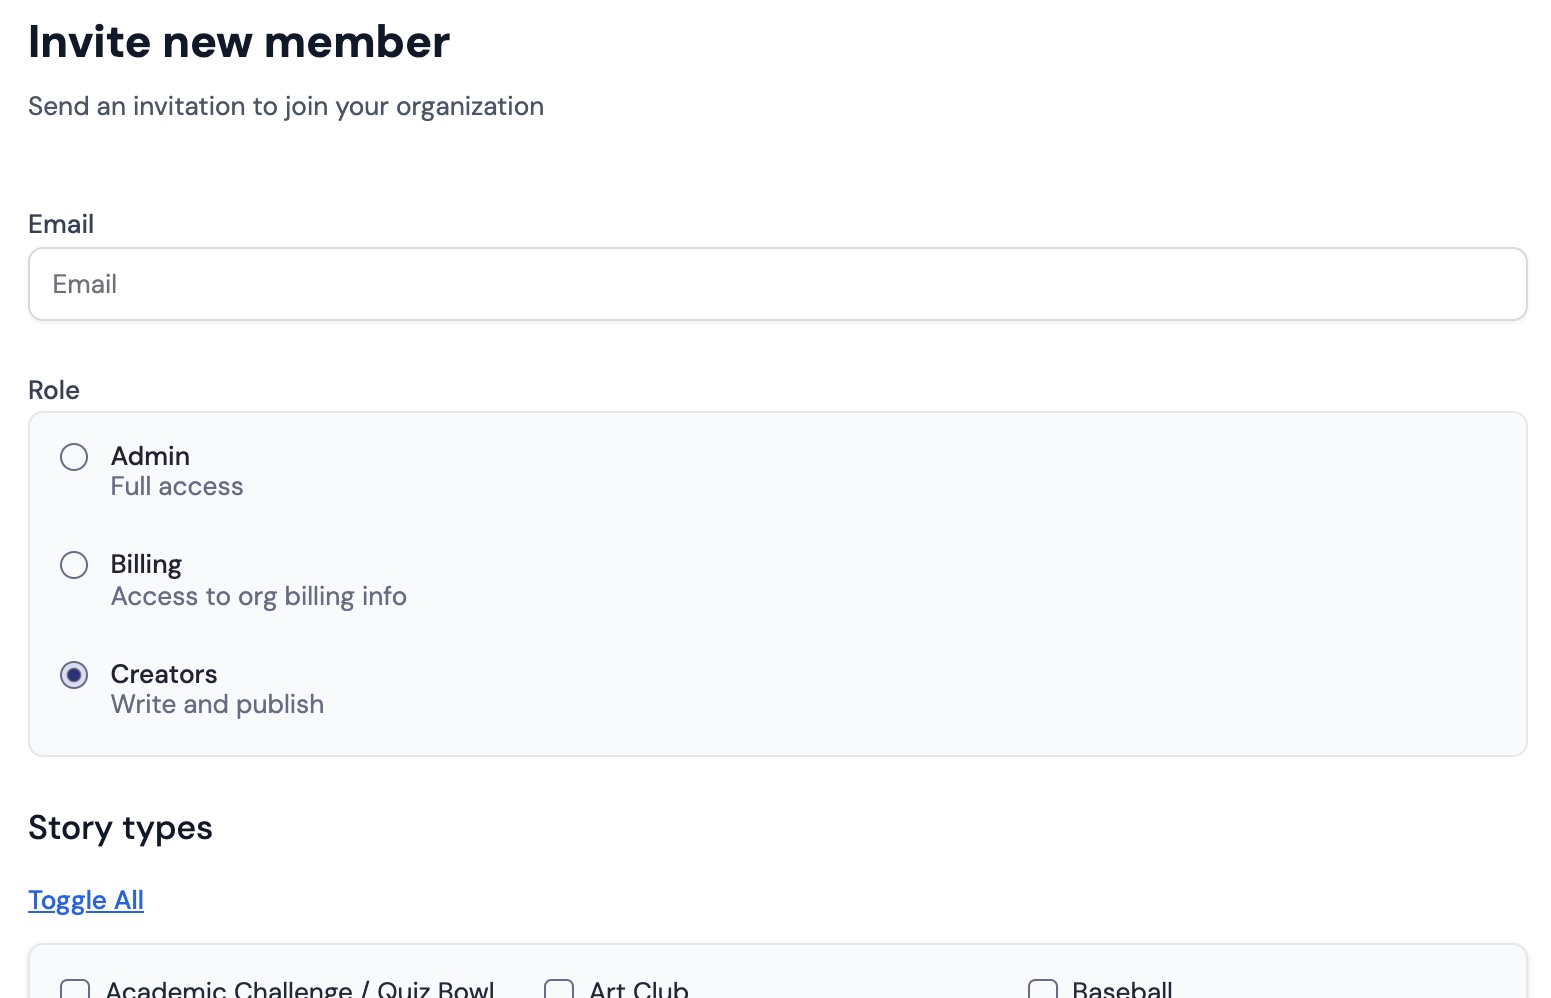The height and width of the screenshot is (998, 1551).
Task: Click the Story types section heading
Action: [120, 827]
